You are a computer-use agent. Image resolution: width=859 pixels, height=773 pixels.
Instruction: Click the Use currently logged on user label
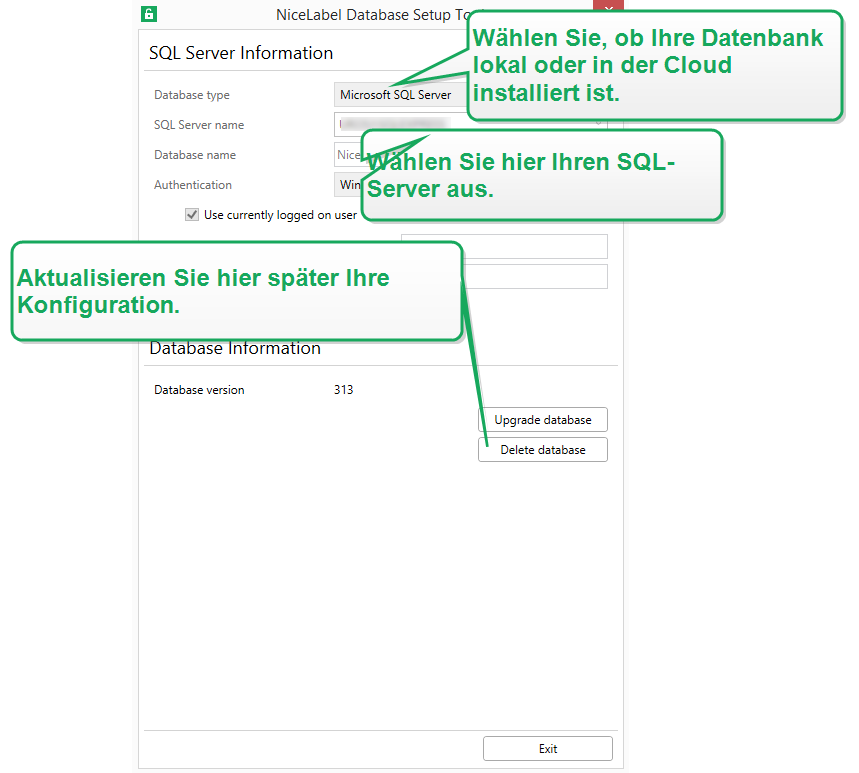pos(280,215)
